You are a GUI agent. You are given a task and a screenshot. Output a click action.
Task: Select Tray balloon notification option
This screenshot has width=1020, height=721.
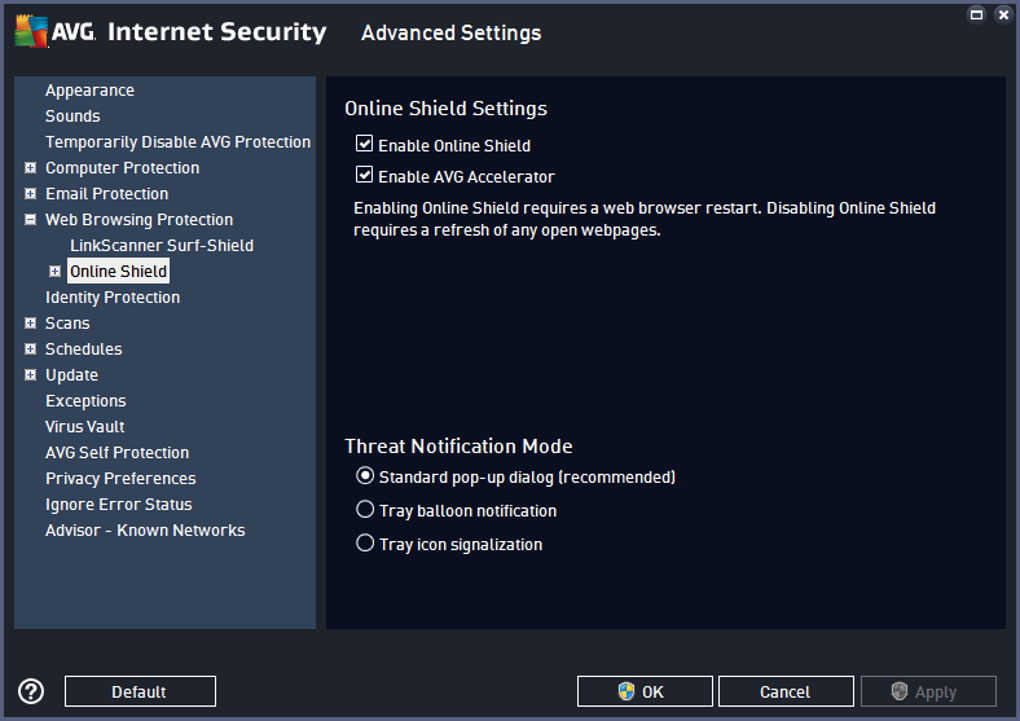(x=365, y=510)
